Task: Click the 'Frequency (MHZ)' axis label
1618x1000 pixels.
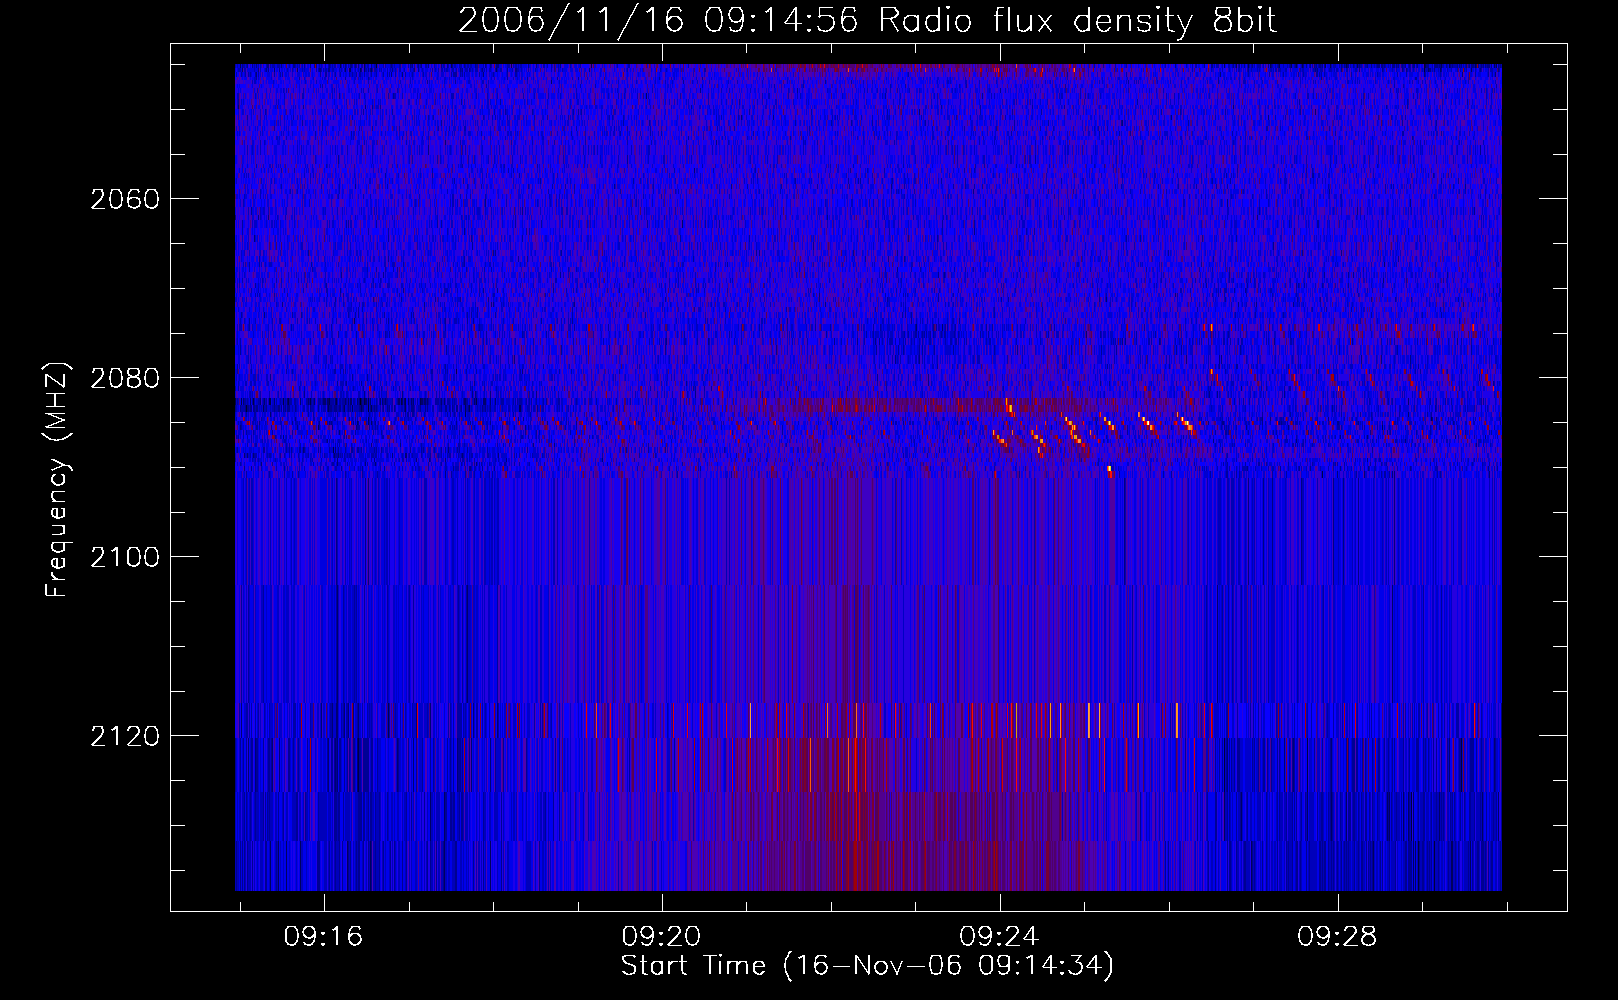Action: 57,480
